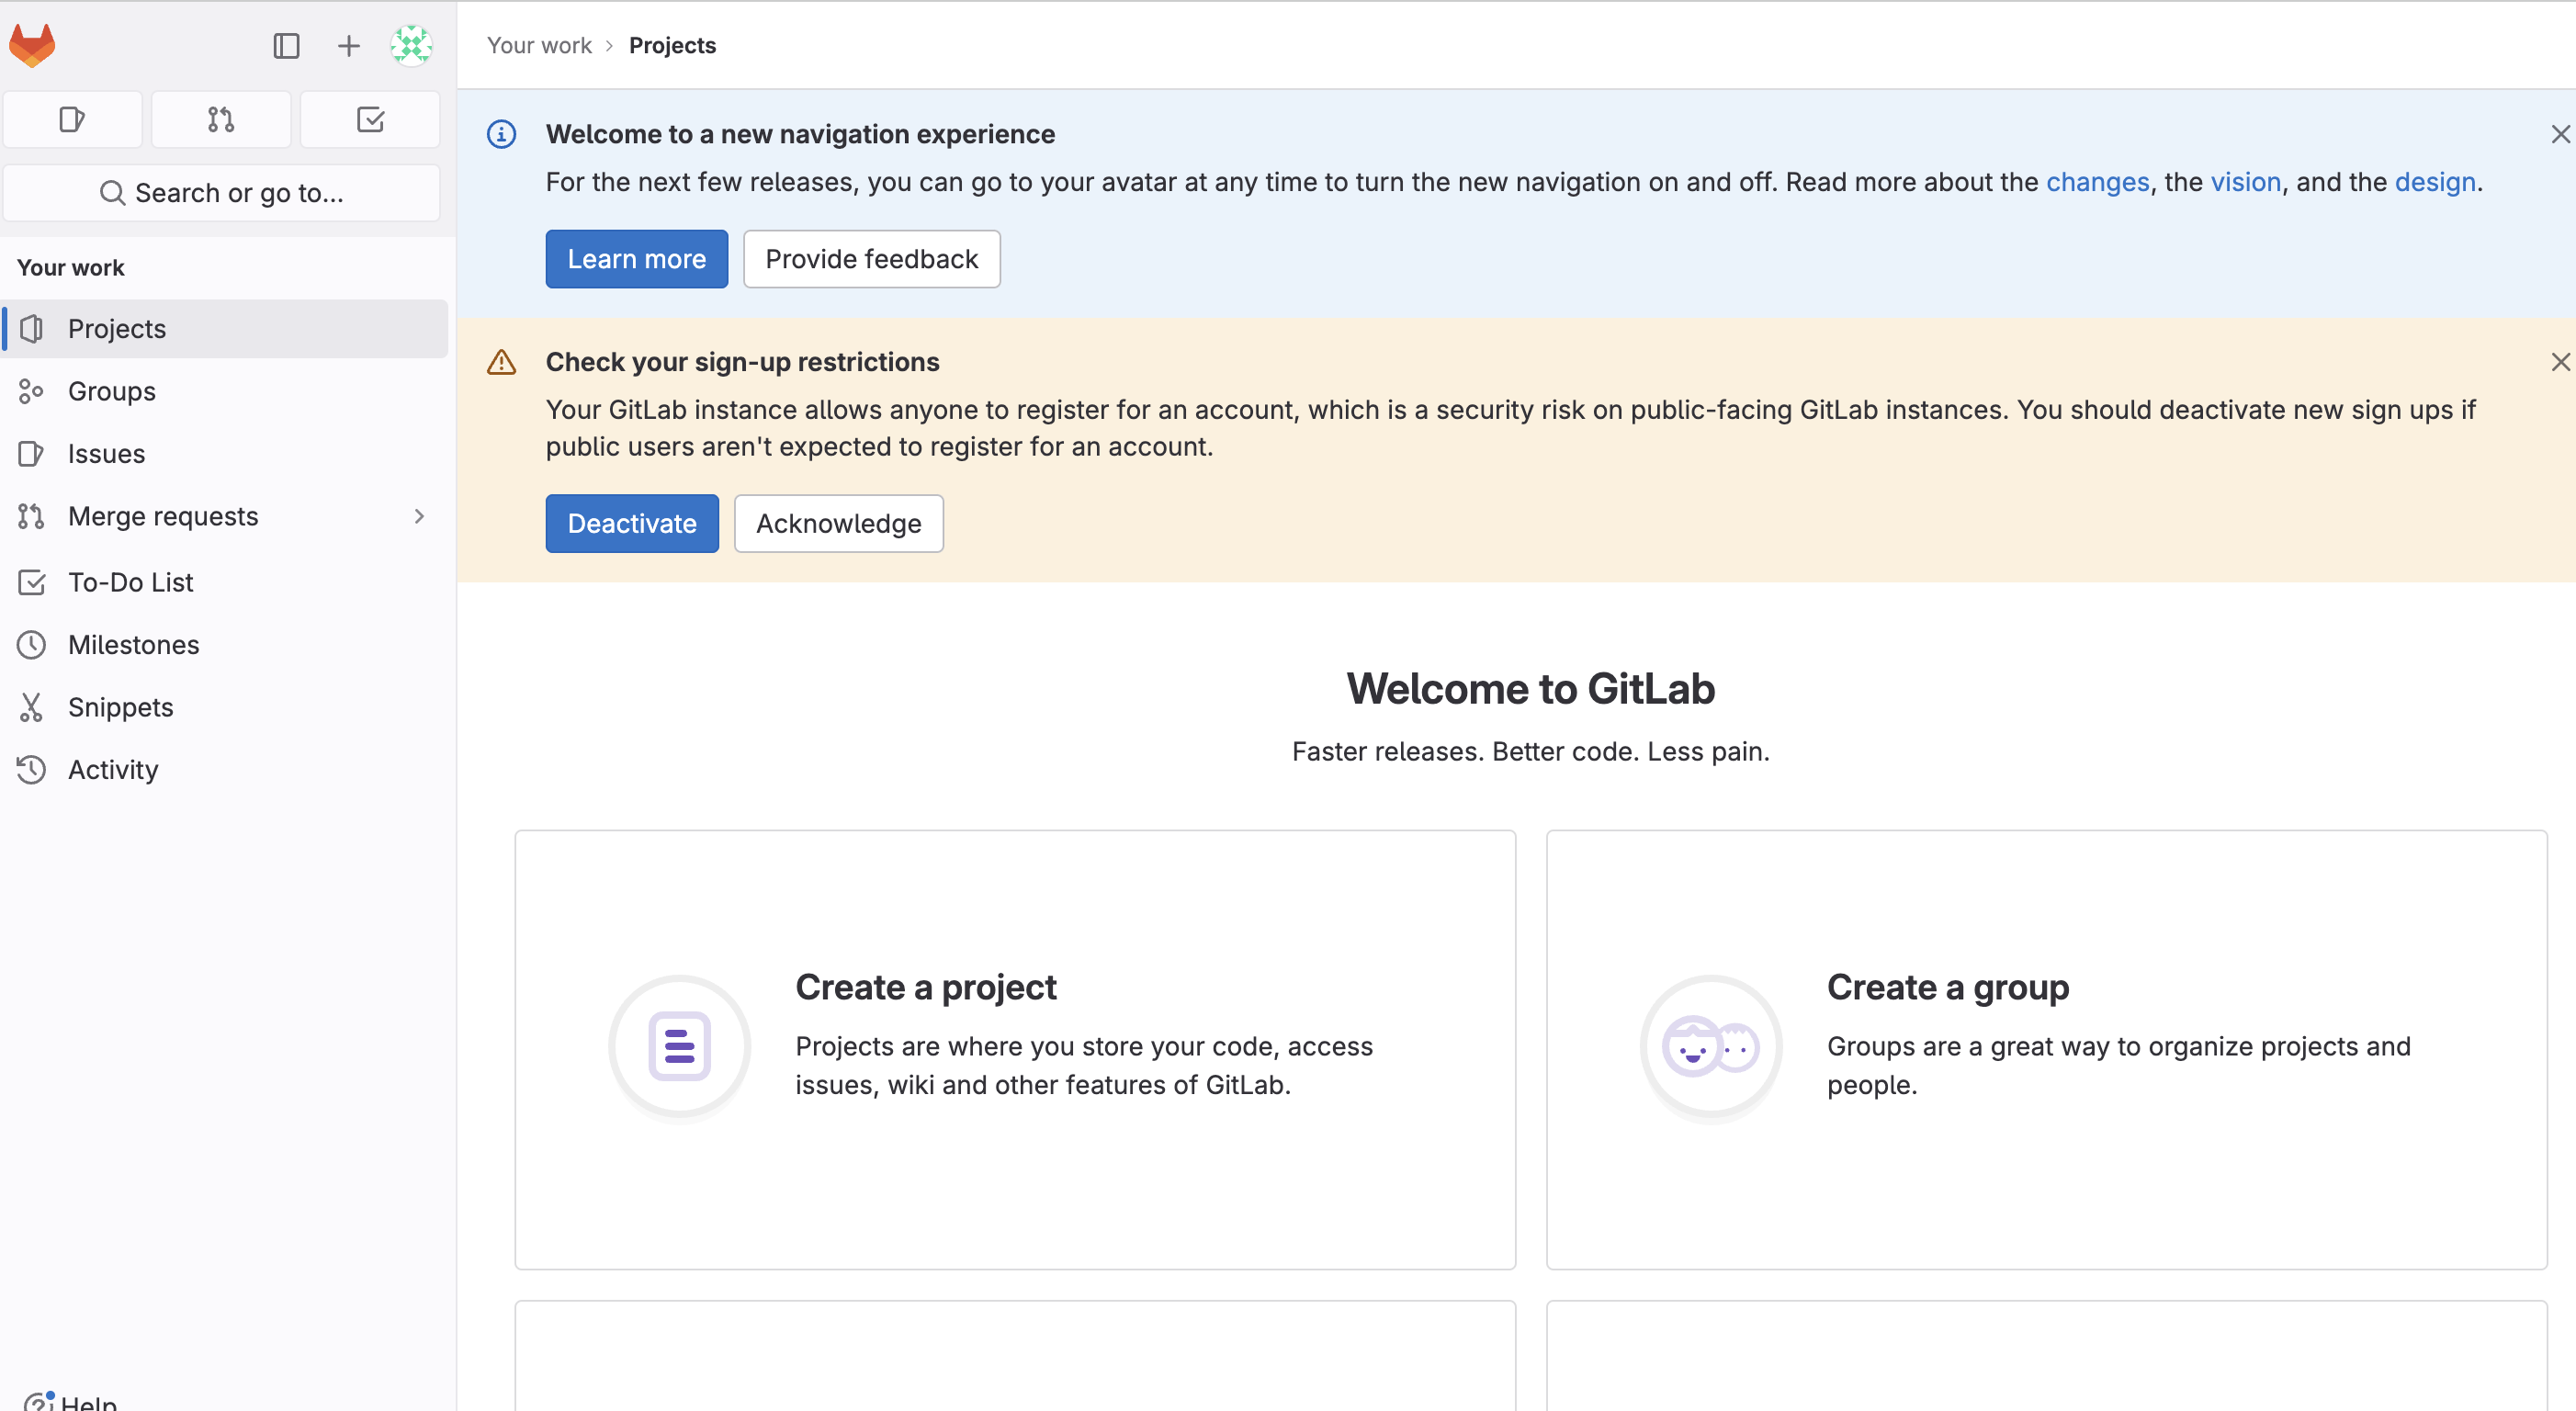The image size is (2576, 1411).
Task: Open the create new plus menu
Action: click(x=348, y=45)
